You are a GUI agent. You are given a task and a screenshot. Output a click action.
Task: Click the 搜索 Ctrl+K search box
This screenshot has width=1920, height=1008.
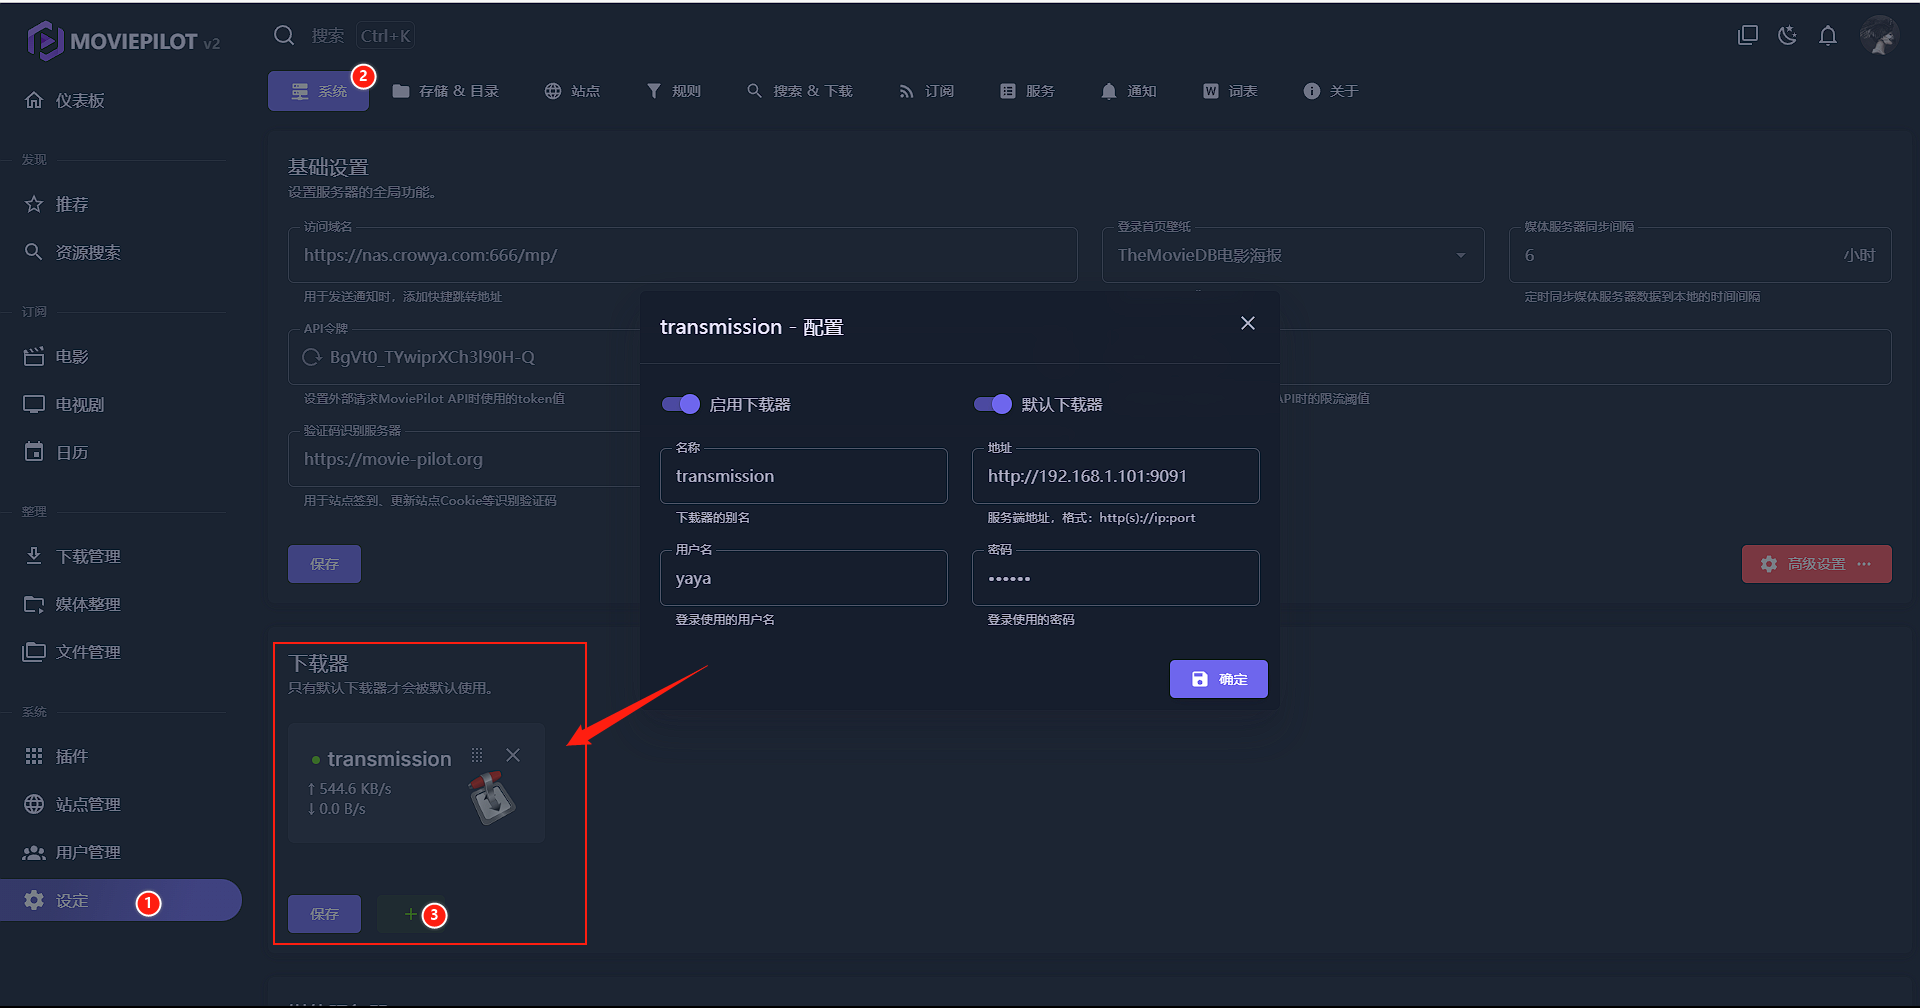coord(344,36)
